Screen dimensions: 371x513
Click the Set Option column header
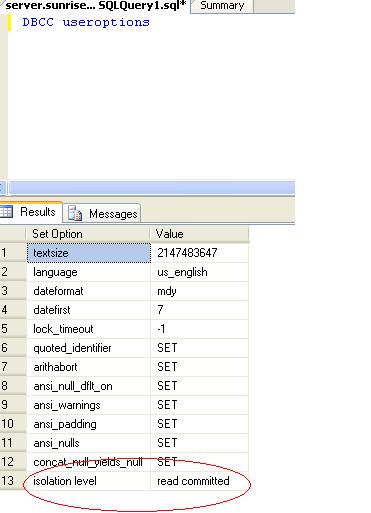(88, 234)
